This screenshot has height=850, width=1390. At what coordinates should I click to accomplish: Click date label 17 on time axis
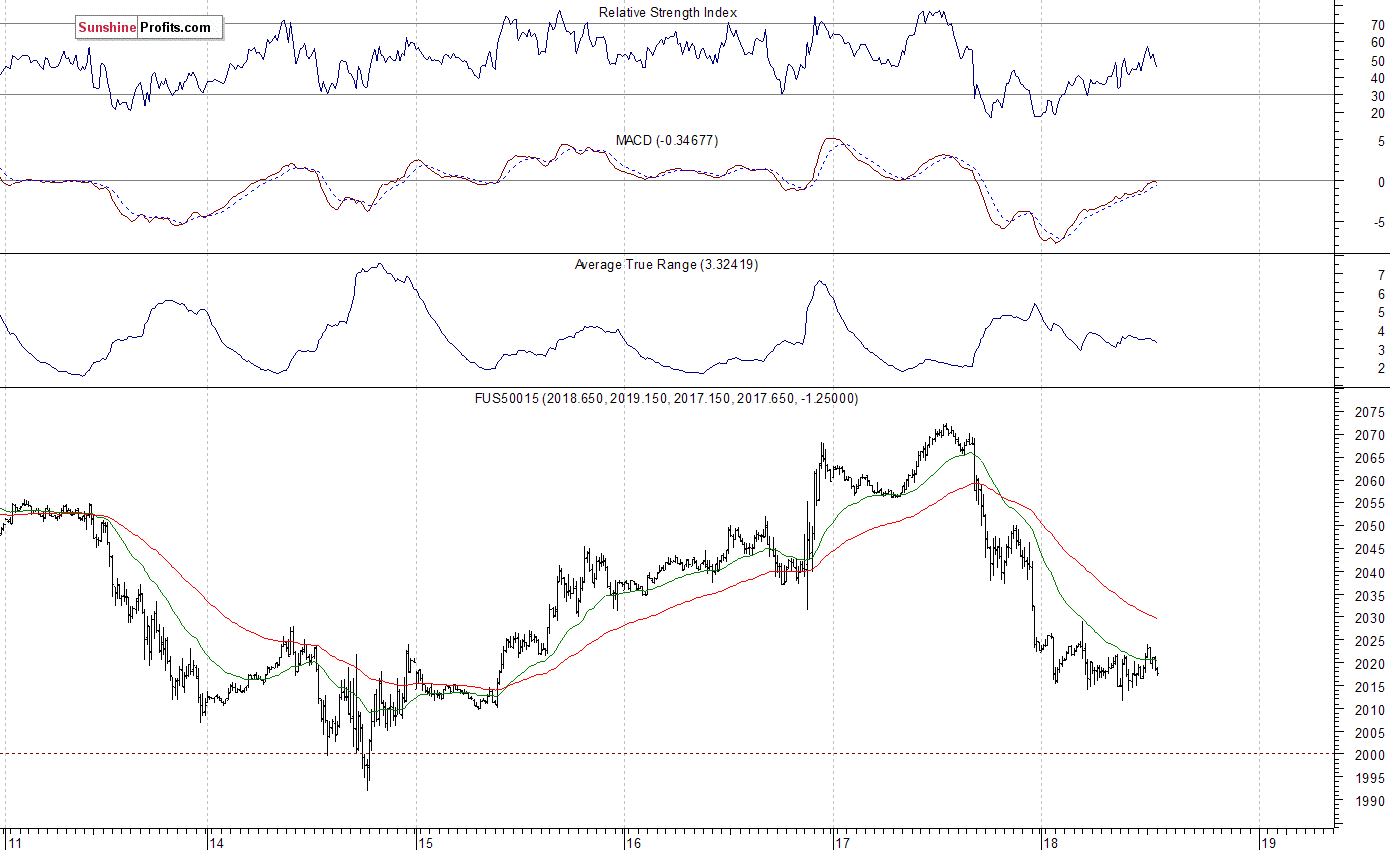tap(842, 842)
